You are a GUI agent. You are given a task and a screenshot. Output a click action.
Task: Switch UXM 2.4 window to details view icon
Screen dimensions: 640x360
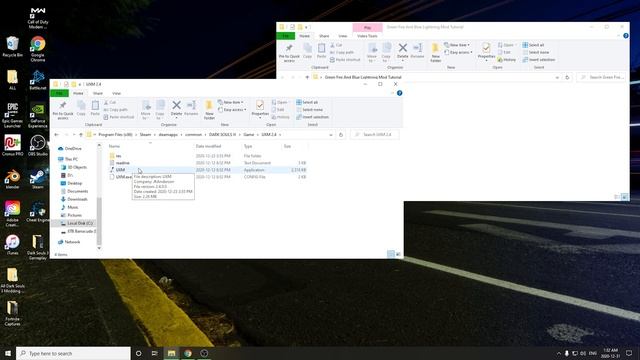[391, 254]
